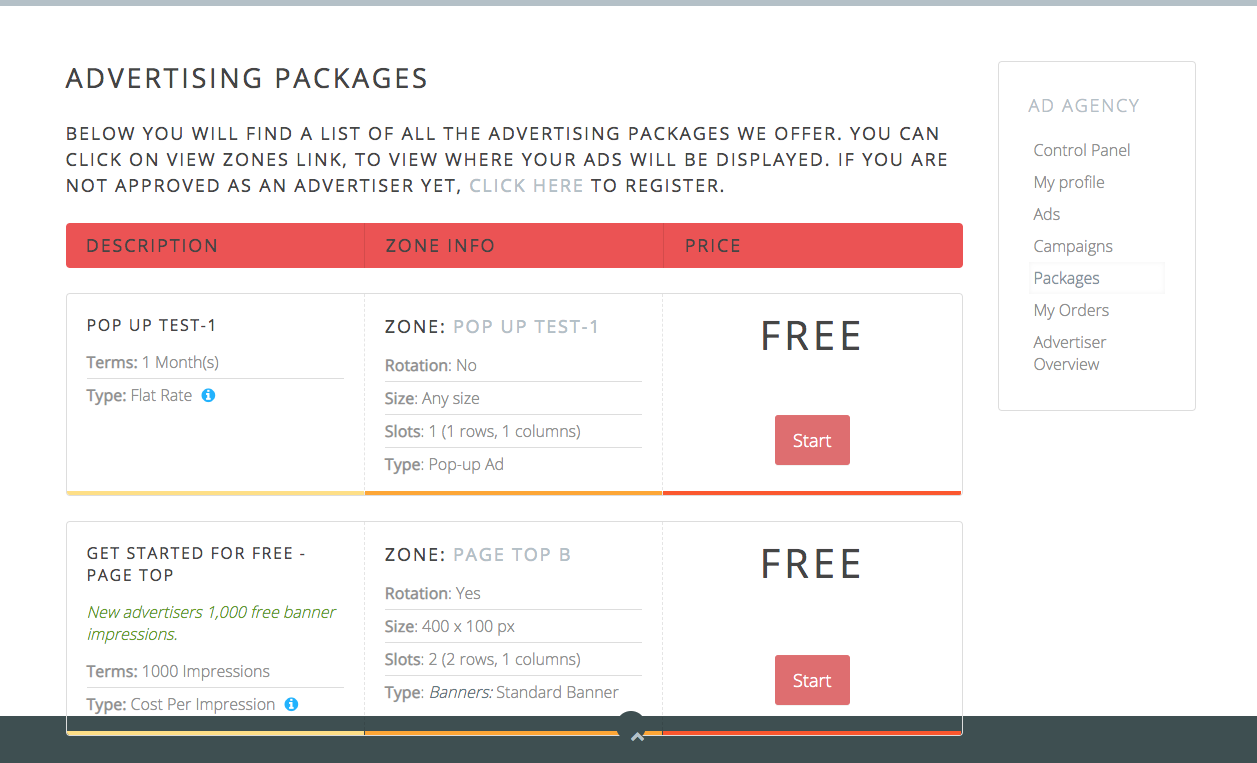Click the Price column header
This screenshot has height=763, width=1257.
click(713, 246)
